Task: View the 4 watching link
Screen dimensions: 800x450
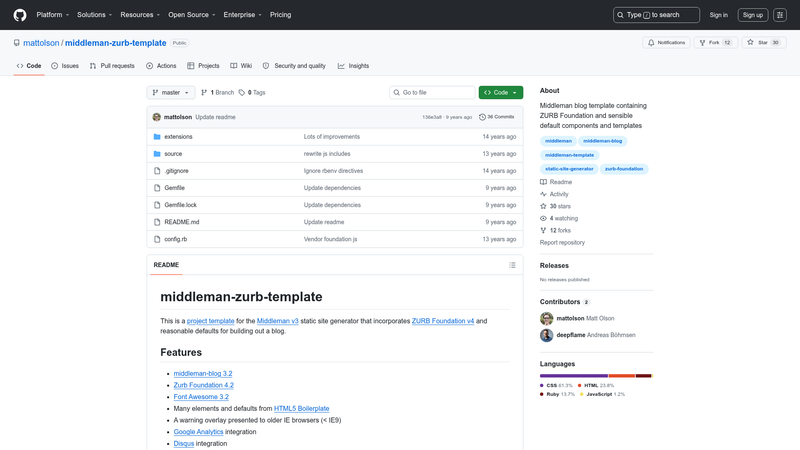Action: pos(559,218)
